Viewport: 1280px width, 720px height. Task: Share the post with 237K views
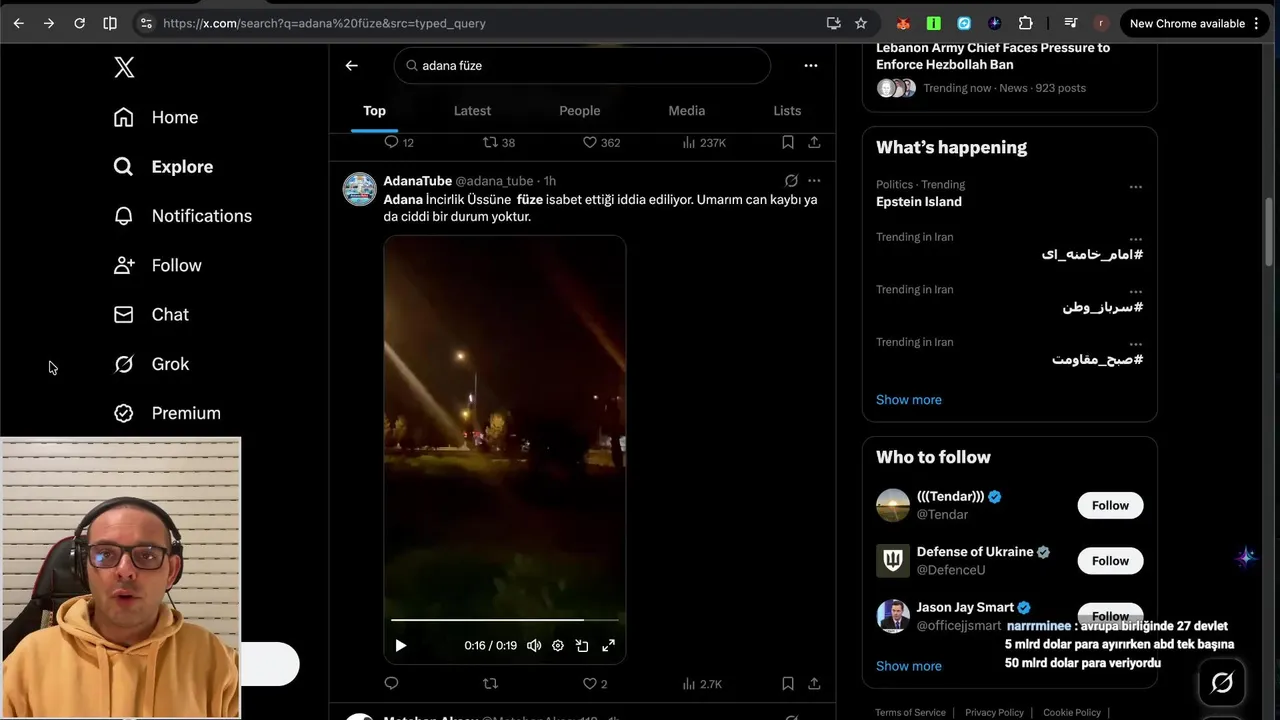(814, 143)
